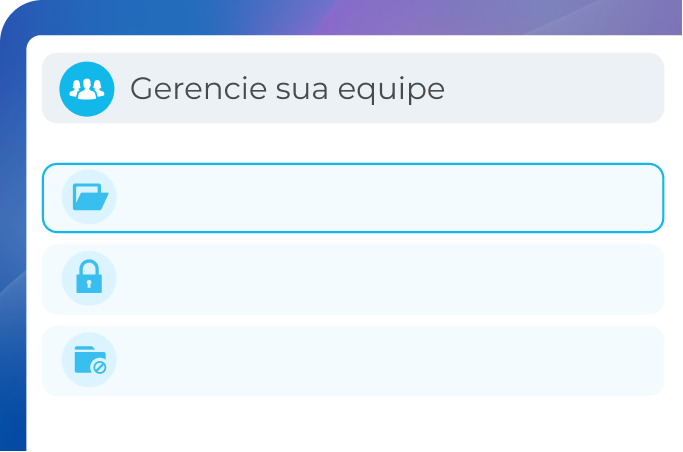Click the open folder icon

[x=90, y=197]
